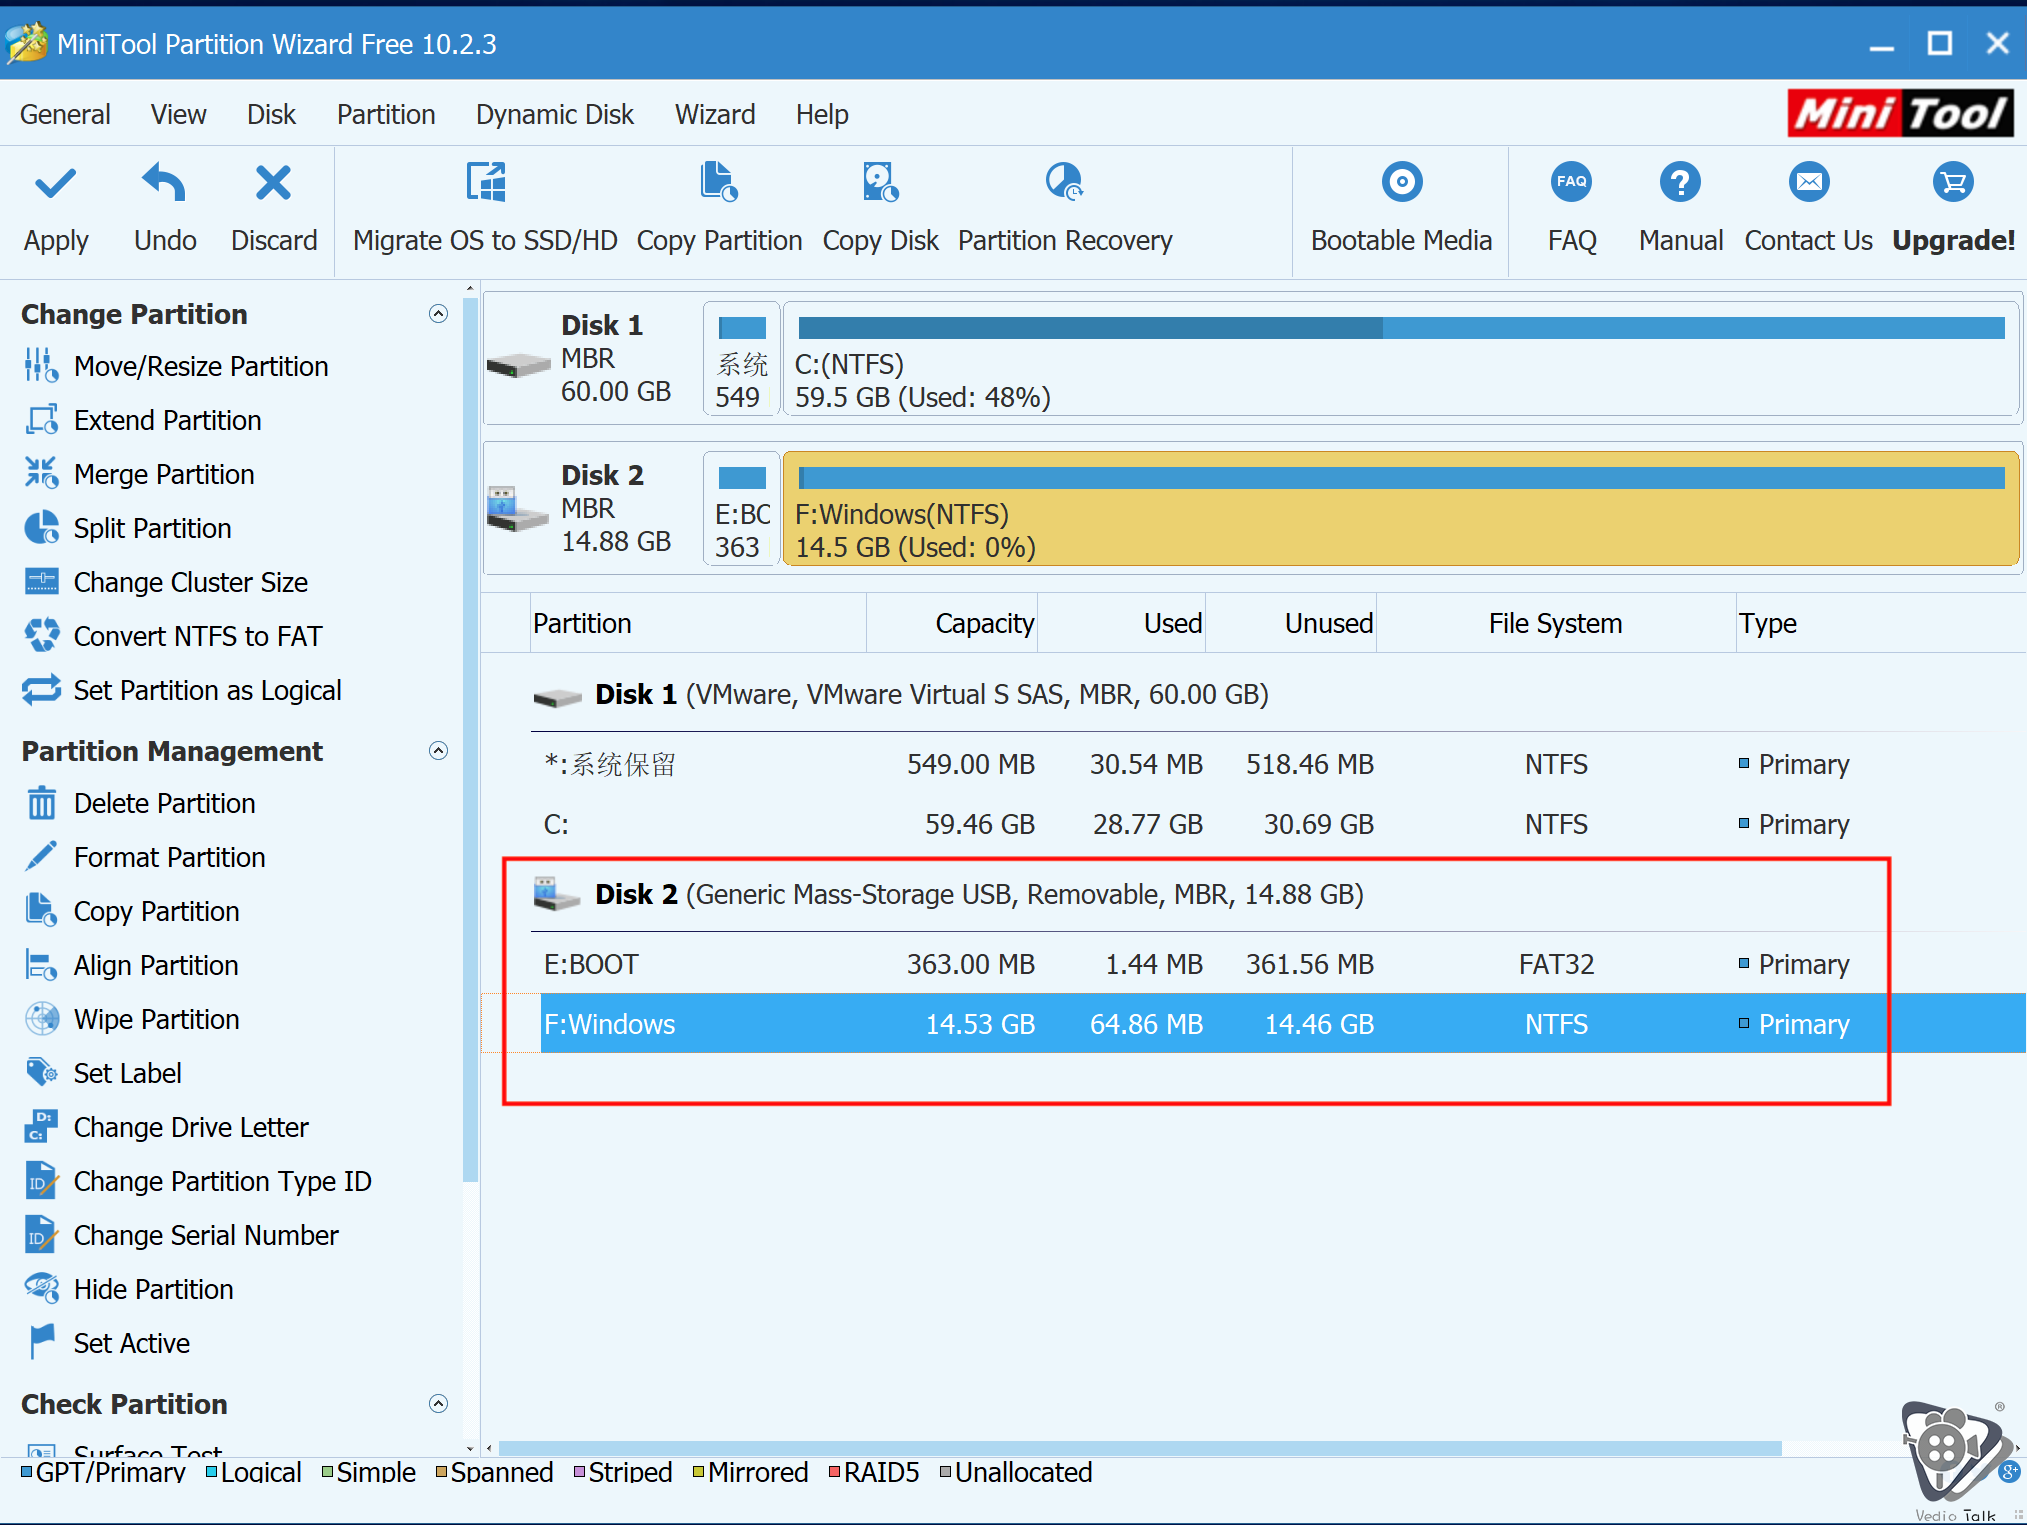
Task: Create Bootable Media
Action: (1401, 209)
